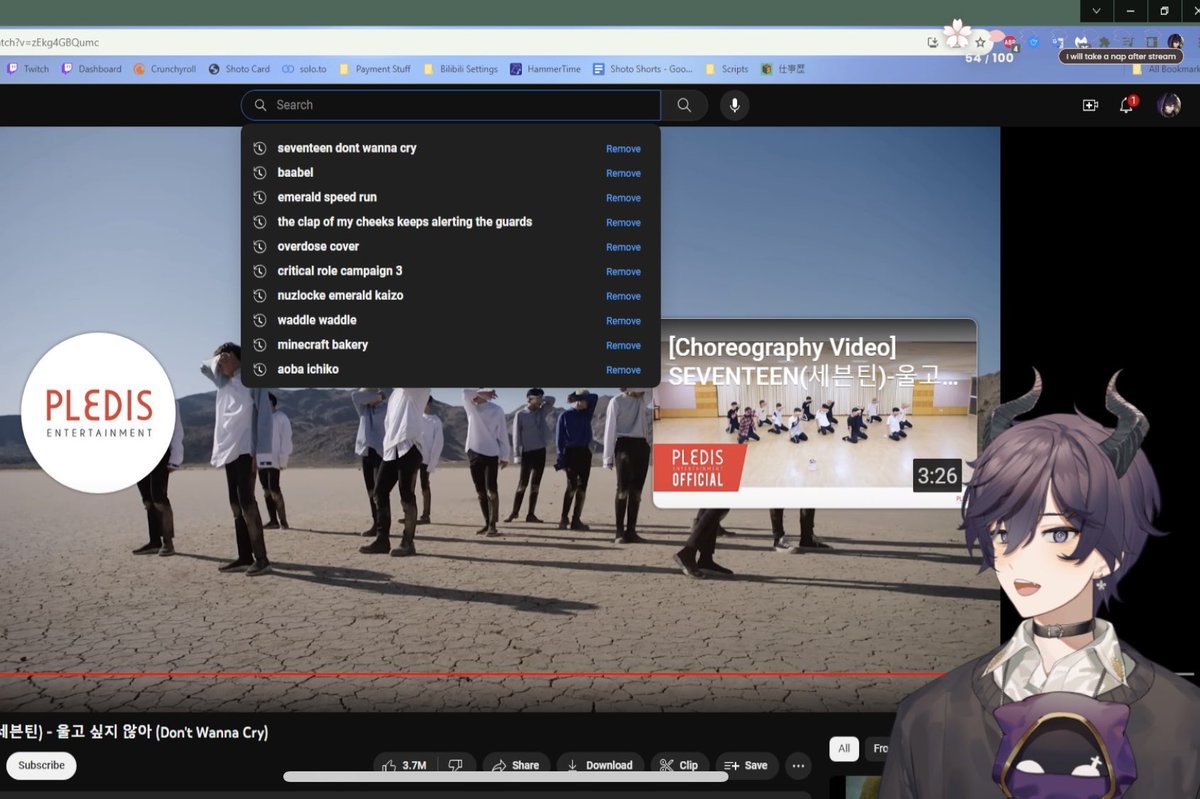Image resolution: width=1200 pixels, height=799 pixels.
Task: Click the Pledis Entertainment channel logo
Action: (98, 413)
